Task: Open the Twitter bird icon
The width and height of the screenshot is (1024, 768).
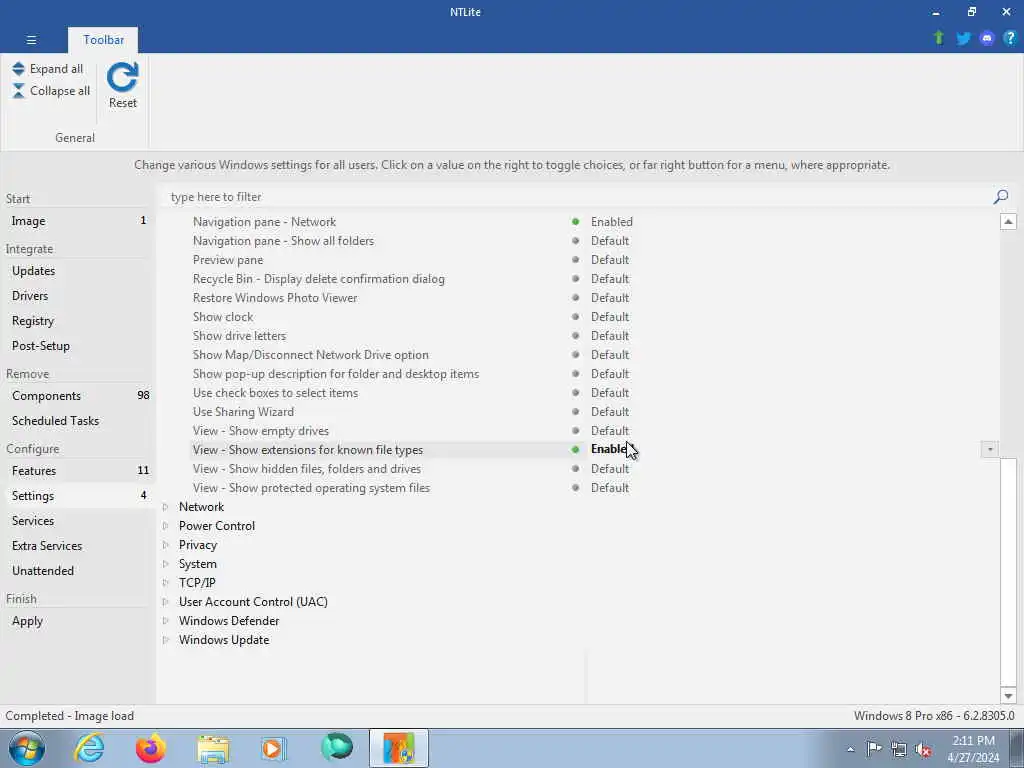Action: pos(963,39)
